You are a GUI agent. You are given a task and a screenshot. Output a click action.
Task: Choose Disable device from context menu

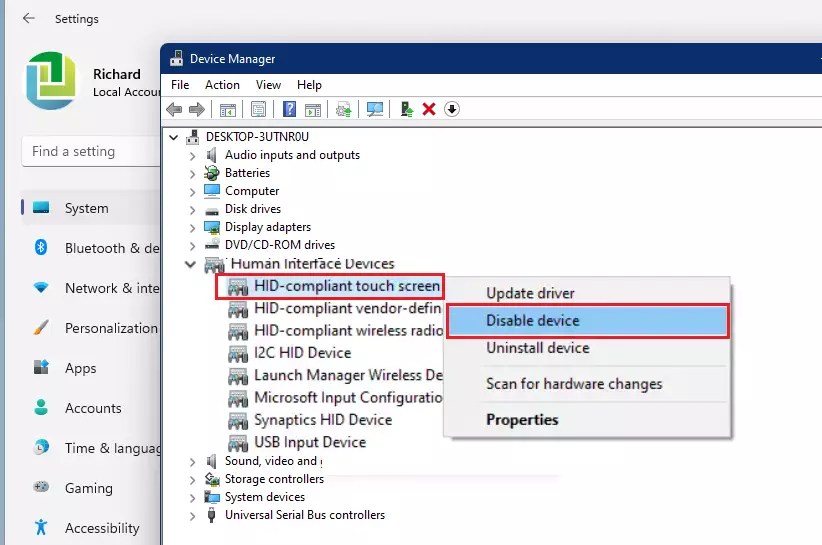click(587, 320)
